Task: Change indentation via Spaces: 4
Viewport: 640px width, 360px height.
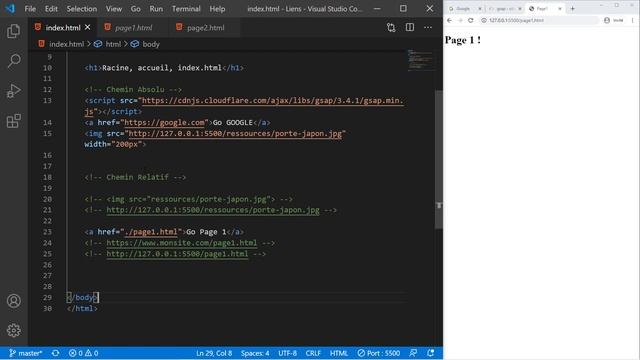Action: coord(255,353)
